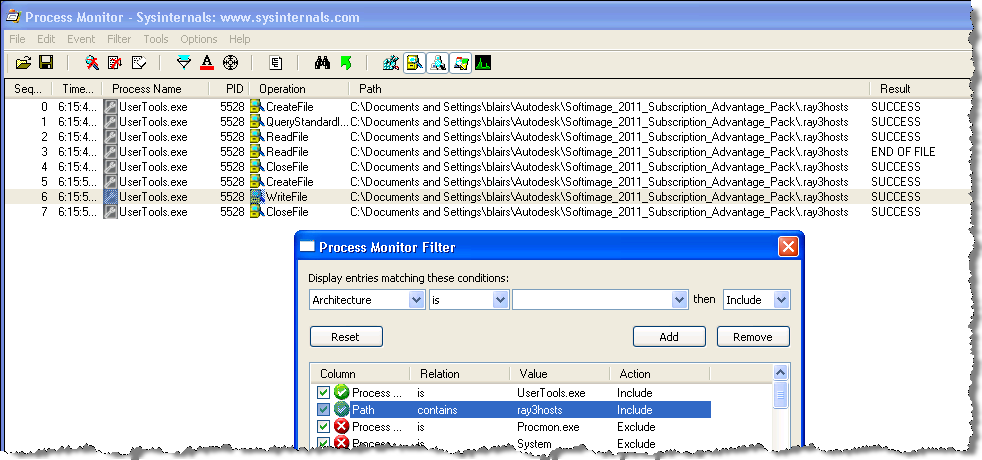Click the Save floppy disk icon
Screen dimensions: 982x460
[46, 63]
